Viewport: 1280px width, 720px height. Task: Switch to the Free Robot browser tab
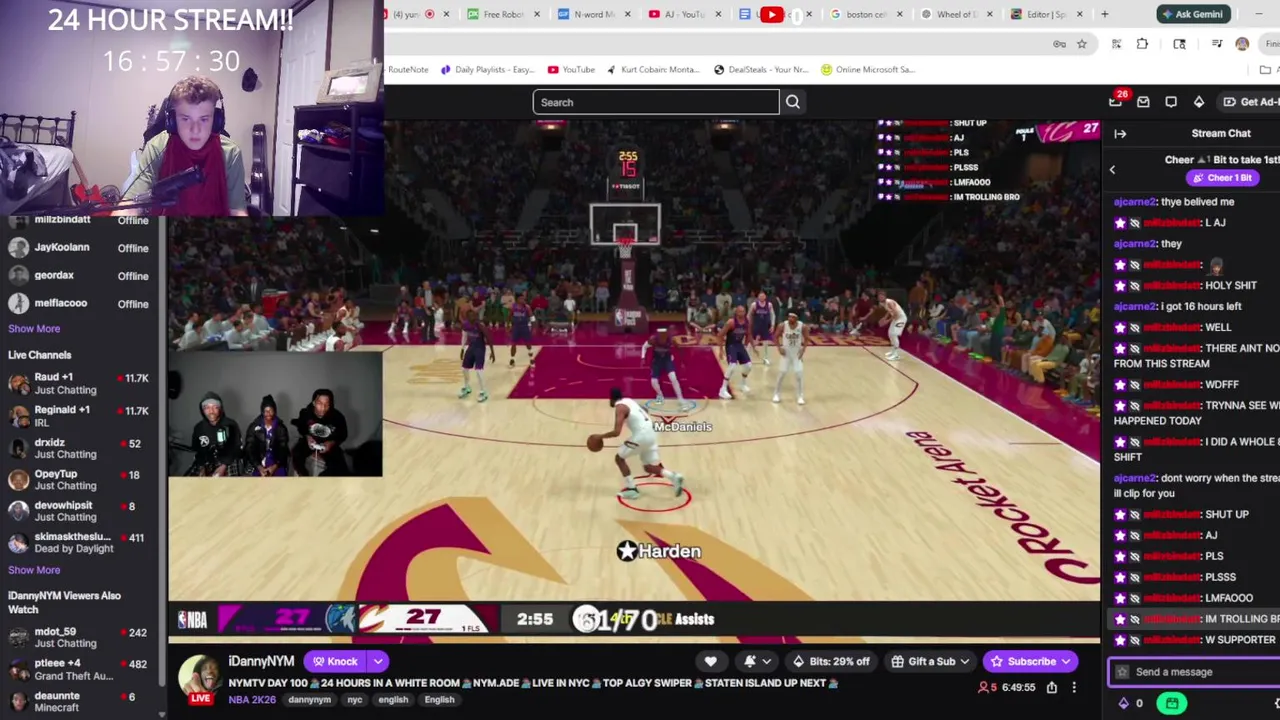(505, 14)
